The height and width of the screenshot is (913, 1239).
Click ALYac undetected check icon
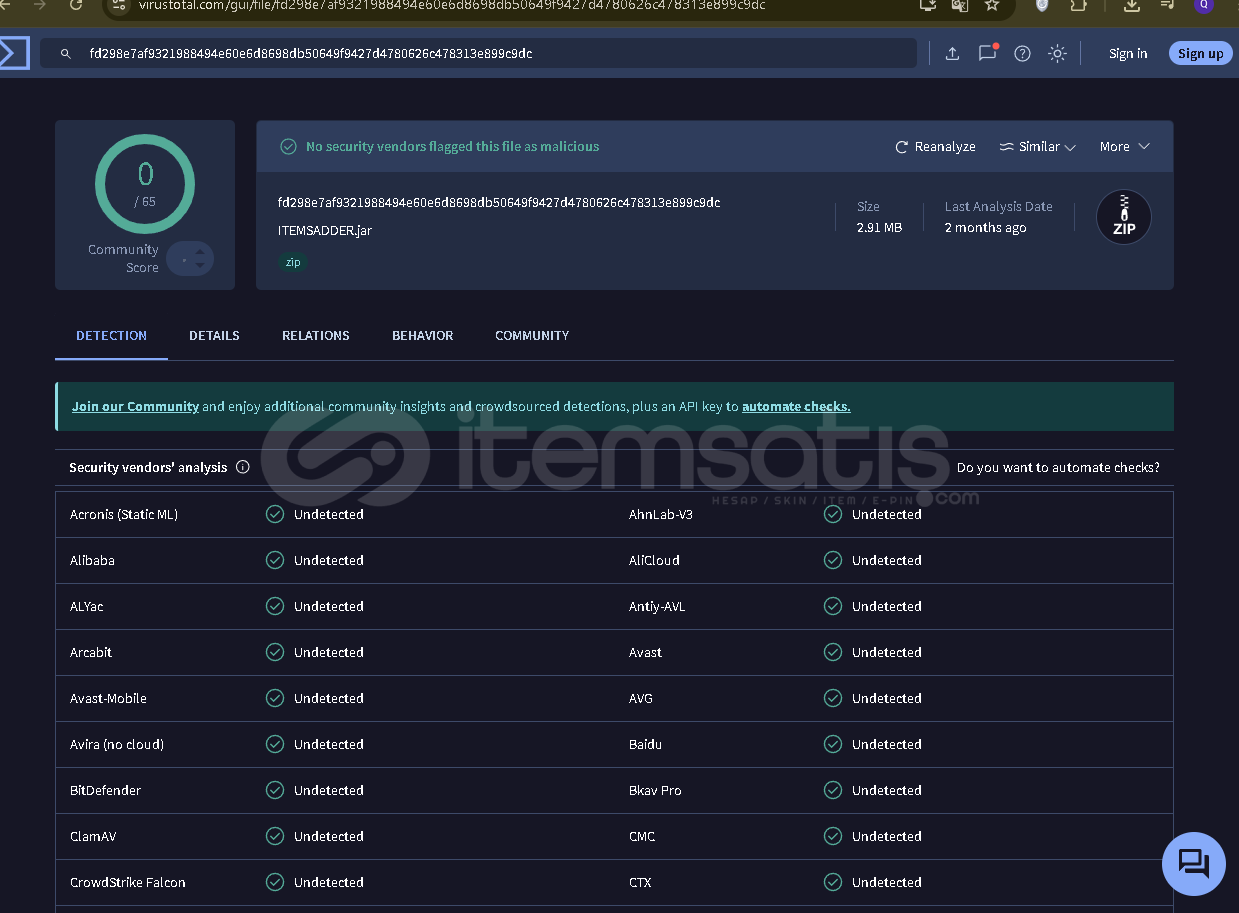(x=275, y=606)
